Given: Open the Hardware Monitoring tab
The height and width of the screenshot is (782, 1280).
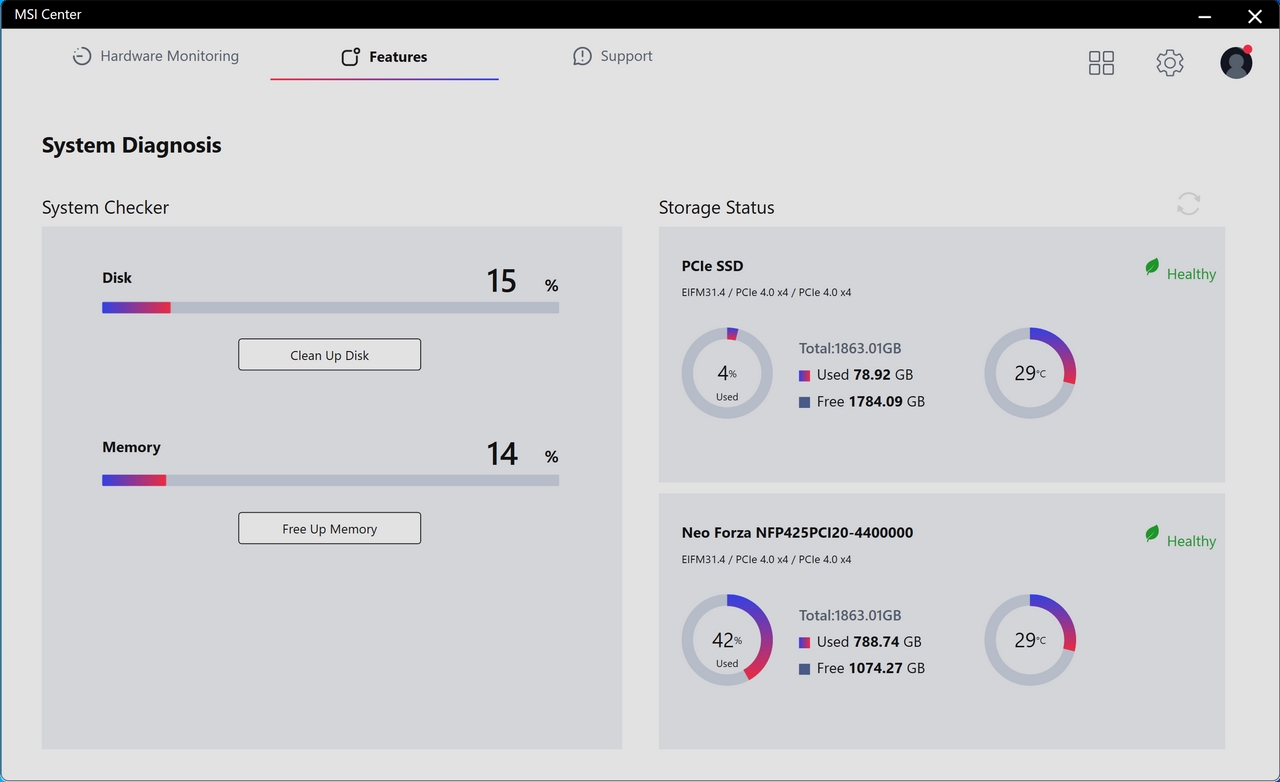Looking at the screenshot, I should [x=155, y=56].
